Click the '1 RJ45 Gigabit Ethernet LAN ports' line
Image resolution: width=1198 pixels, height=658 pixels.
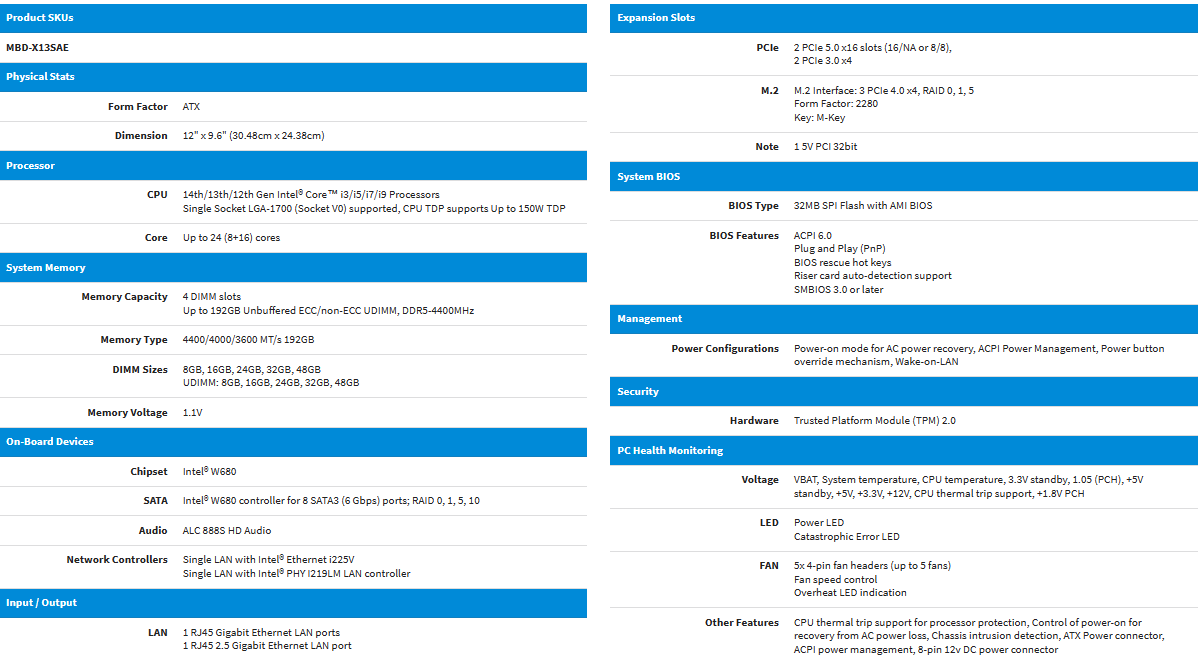(261, 633)
